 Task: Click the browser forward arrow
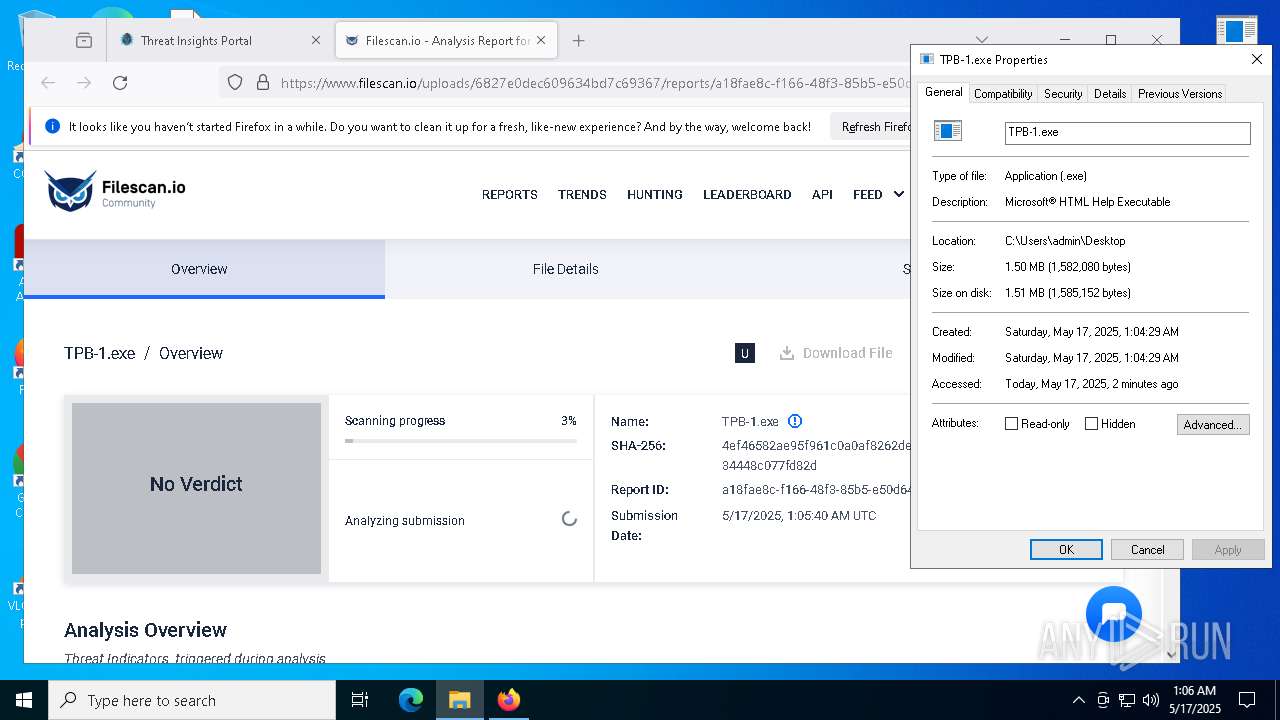(x=84, y=83)
